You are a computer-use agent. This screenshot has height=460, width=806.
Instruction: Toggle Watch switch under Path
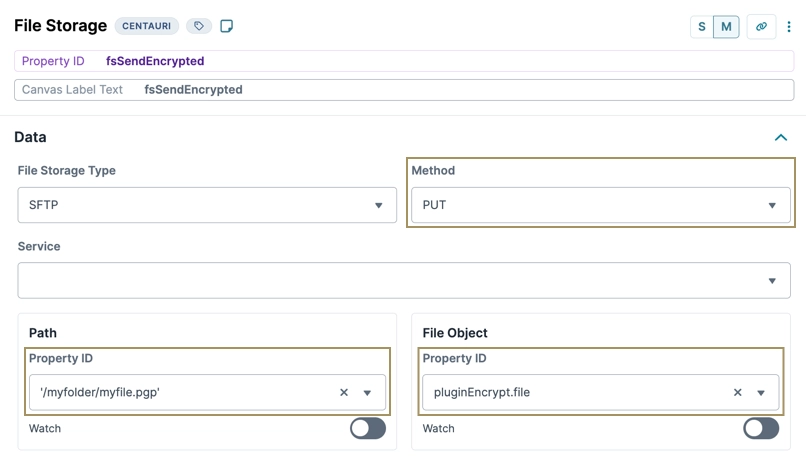368,428
